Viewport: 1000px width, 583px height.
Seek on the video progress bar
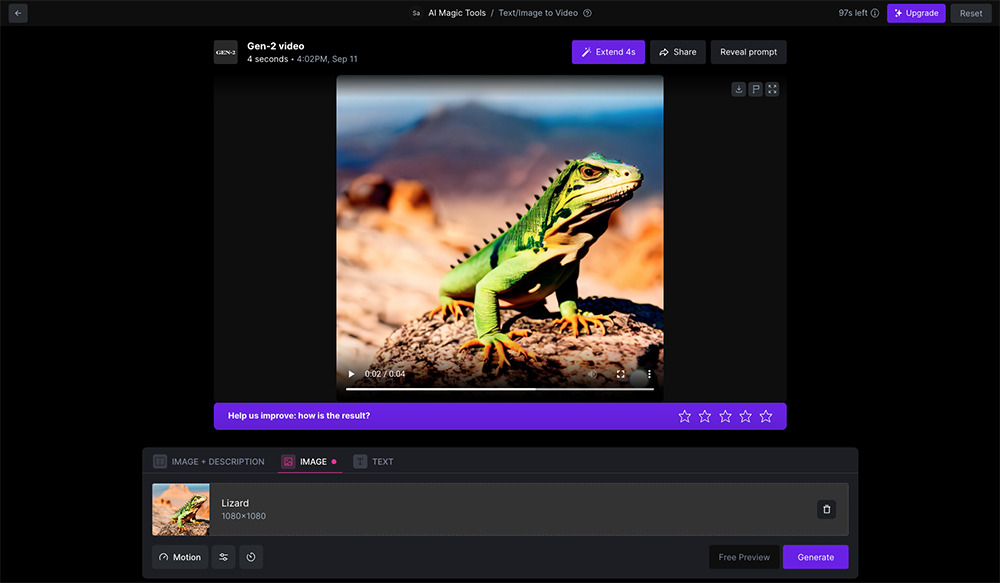tap(500, 388)
